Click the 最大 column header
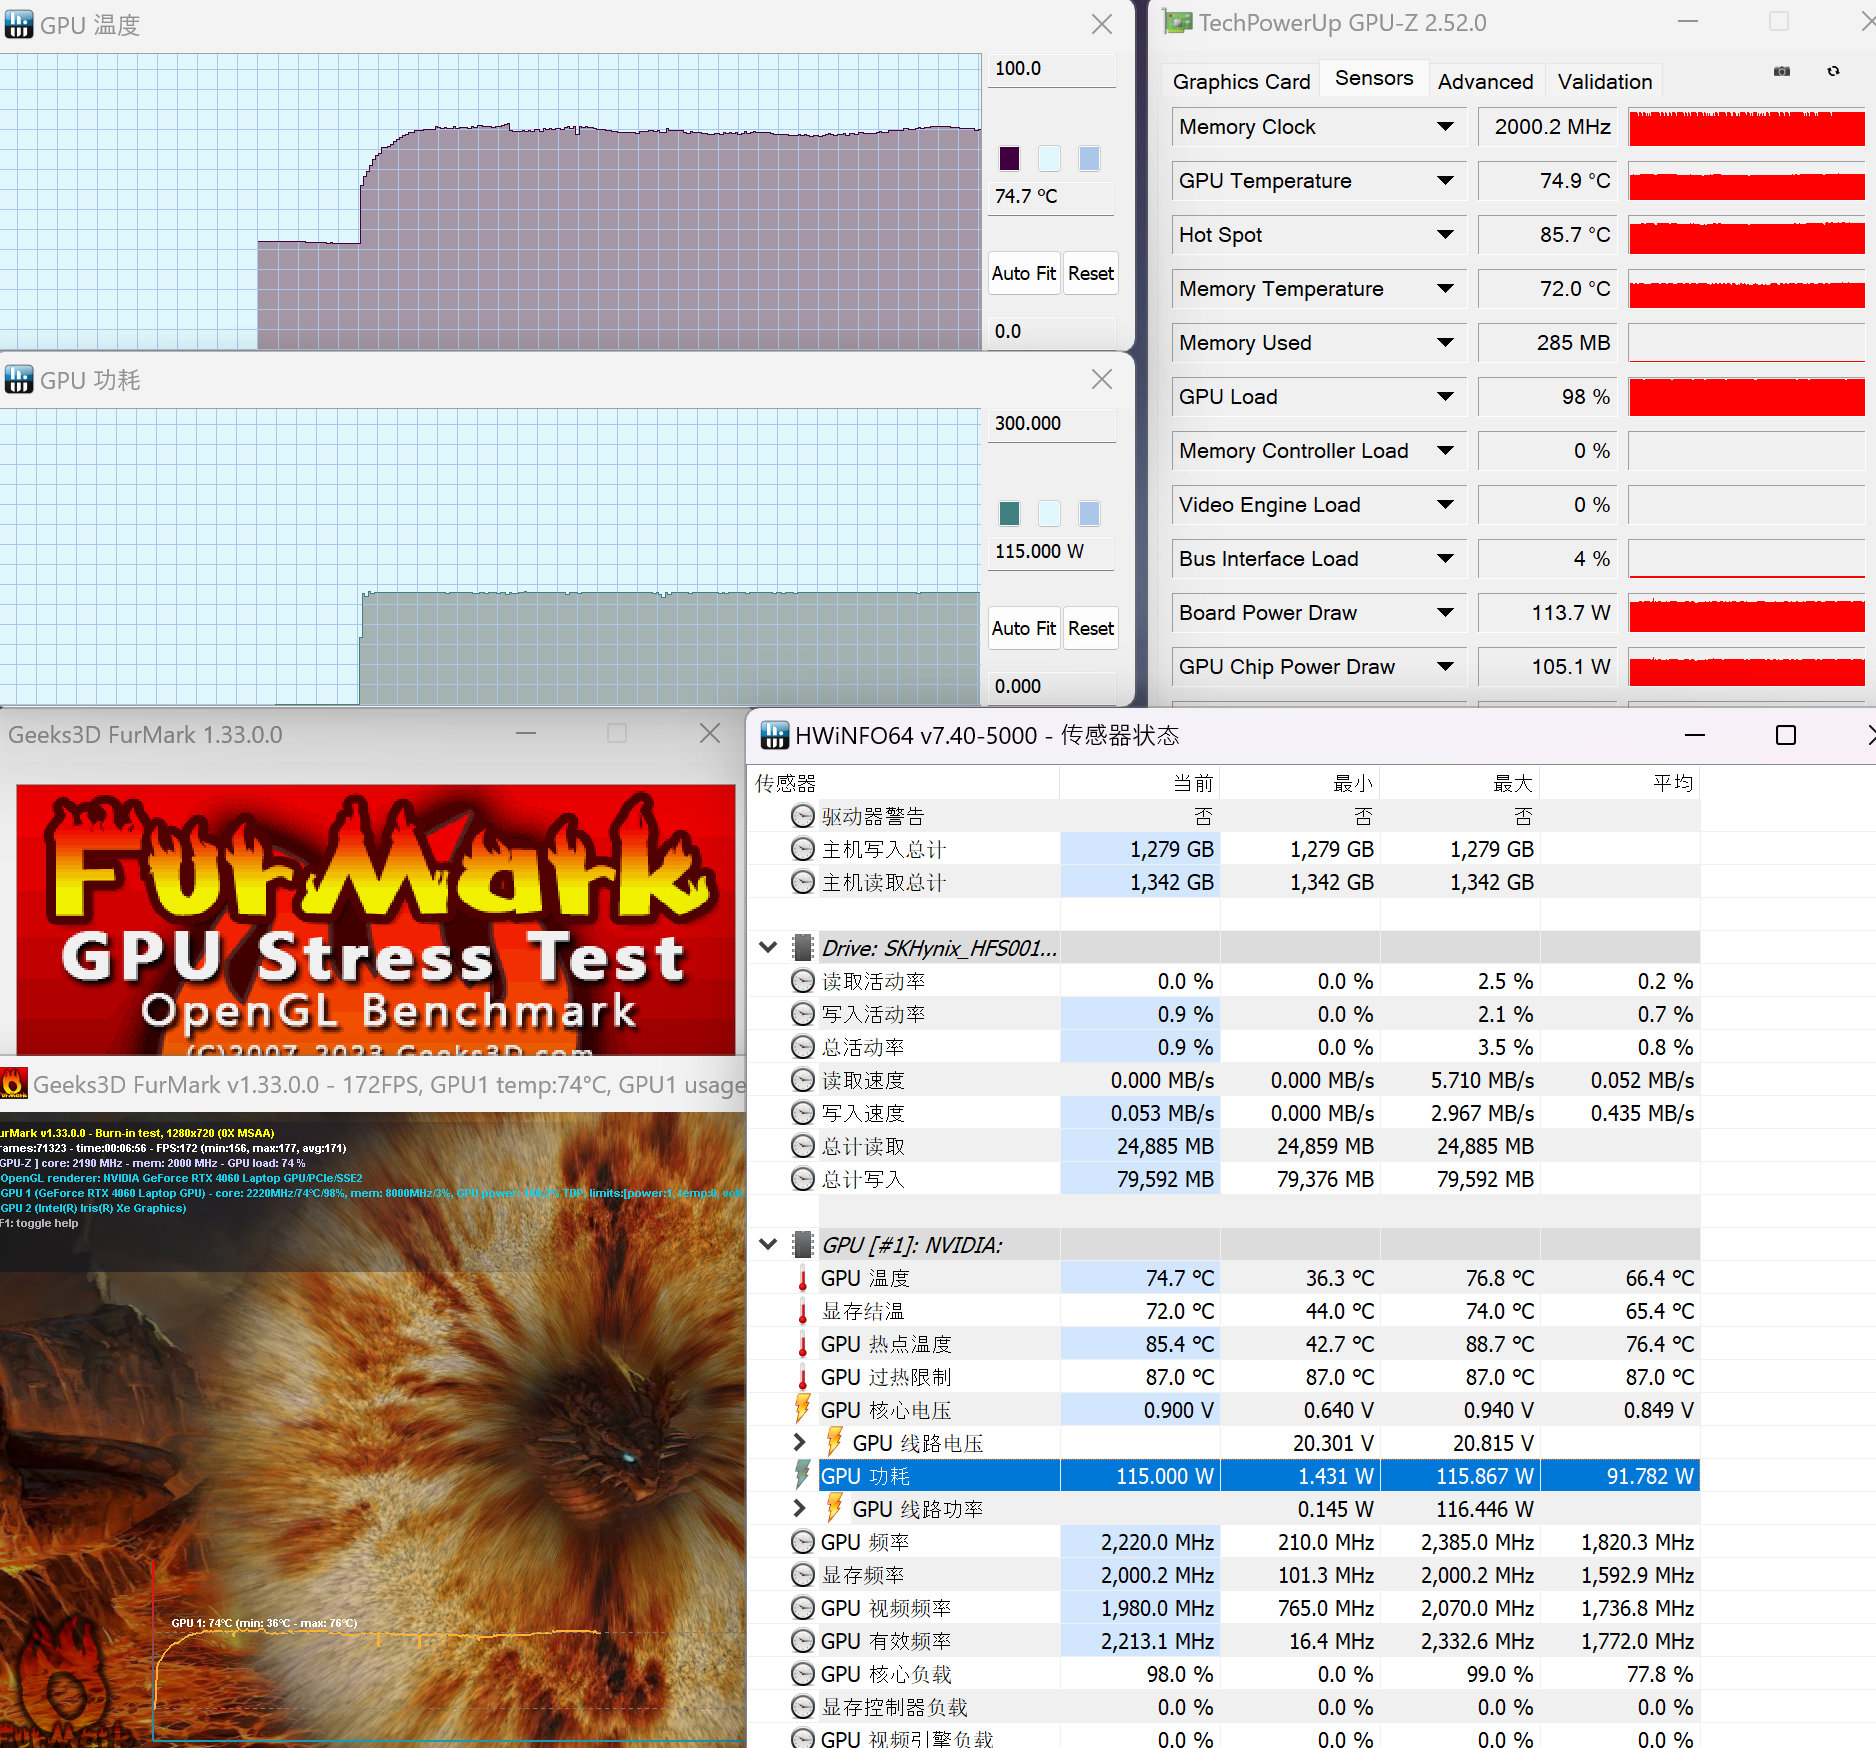Viewport: 1876px width, 1748px height. click(x=1460, y=783)
